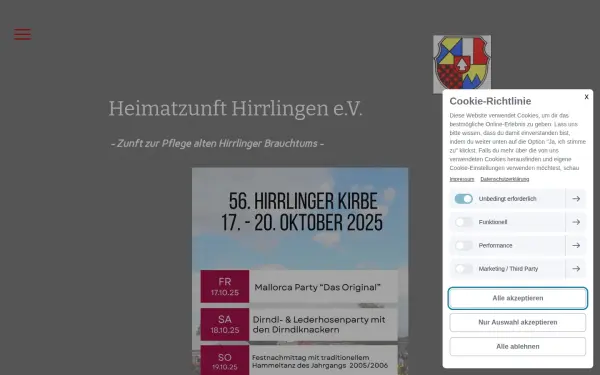This screenshot has width=600, height=375.
Task: Click the Zunft zur Pflege alten Hirrlinger Brauchtums subtitle
Action: pos(217,143)
